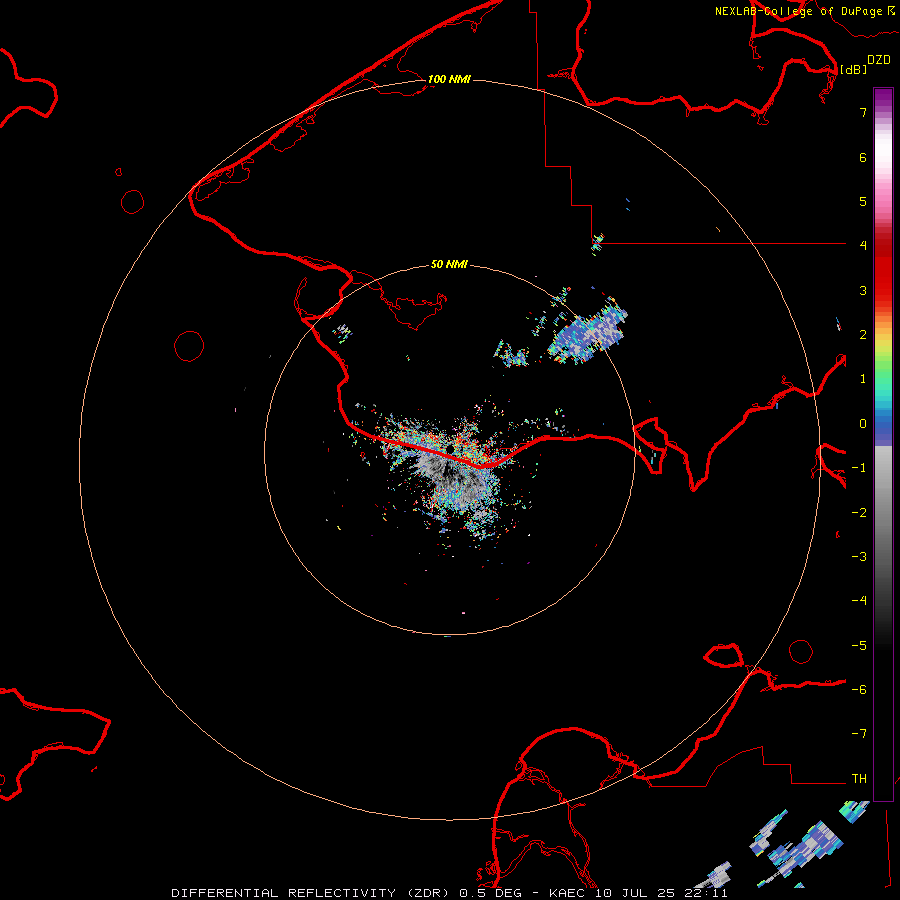900x900 pixels.
Task: Click the [dB] unit label
Action: (854, 69)
